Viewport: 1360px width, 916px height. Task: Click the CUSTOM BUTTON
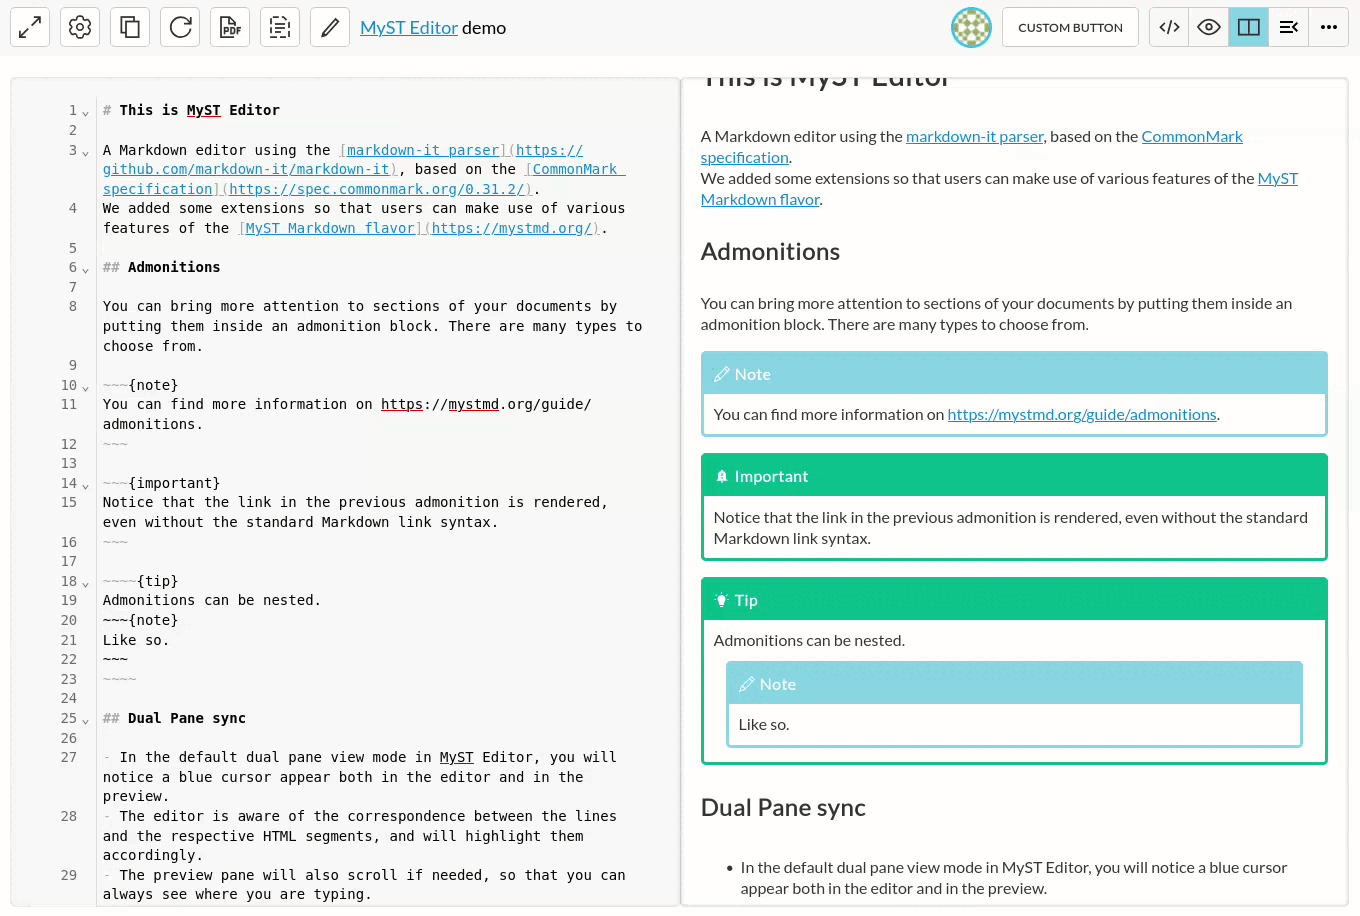click(1070, 27)
